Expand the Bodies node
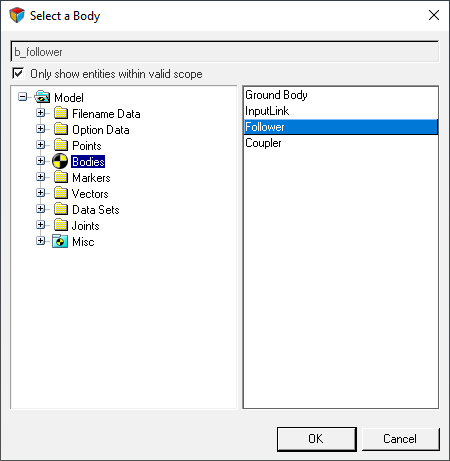This screenshot has height=461, width=450. click(40, 161)
